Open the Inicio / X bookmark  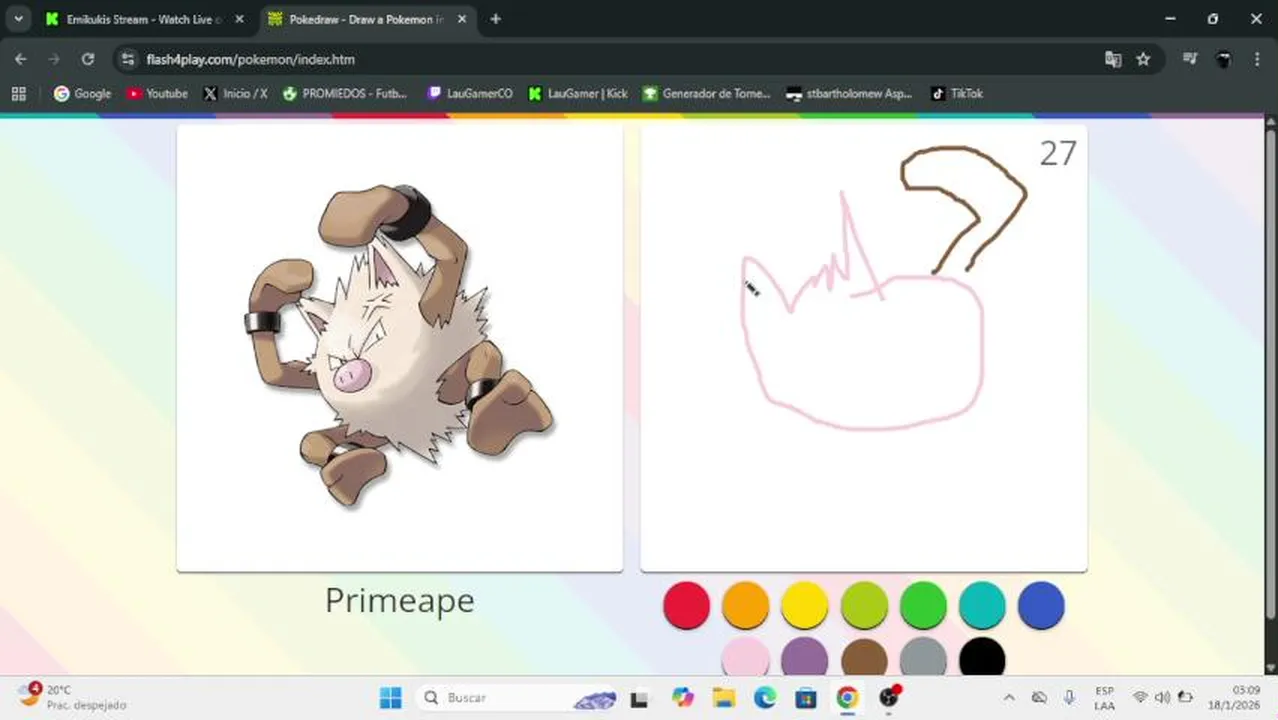point(235,93)
